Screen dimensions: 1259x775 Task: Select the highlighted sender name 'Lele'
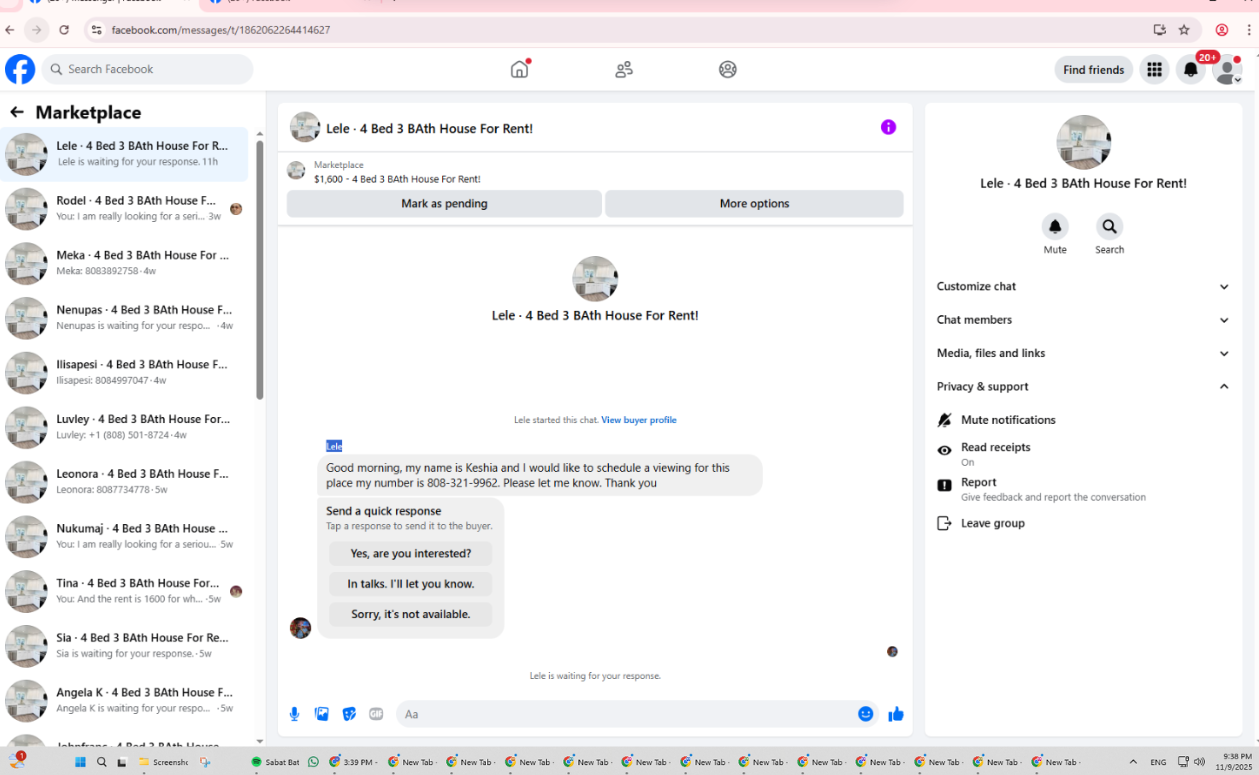pos(334,446)
